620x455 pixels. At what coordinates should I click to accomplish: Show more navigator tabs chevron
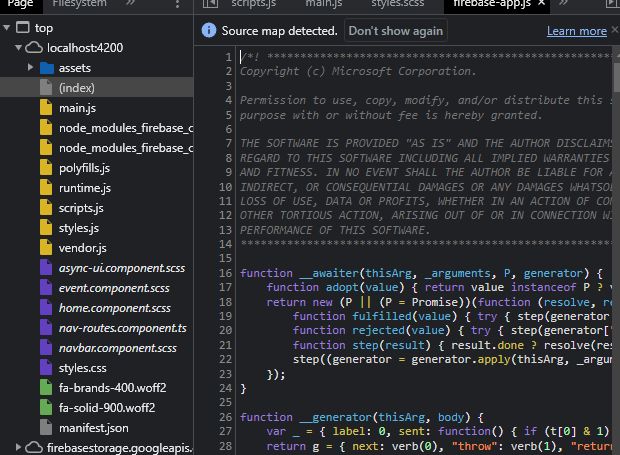point(130,3)
